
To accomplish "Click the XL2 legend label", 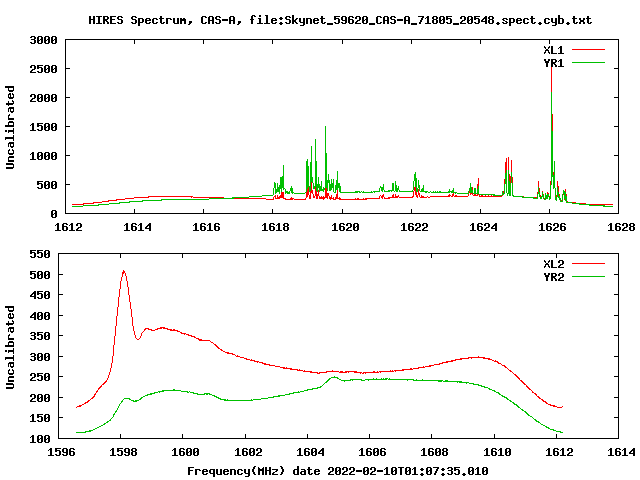I will coord(553,264).
